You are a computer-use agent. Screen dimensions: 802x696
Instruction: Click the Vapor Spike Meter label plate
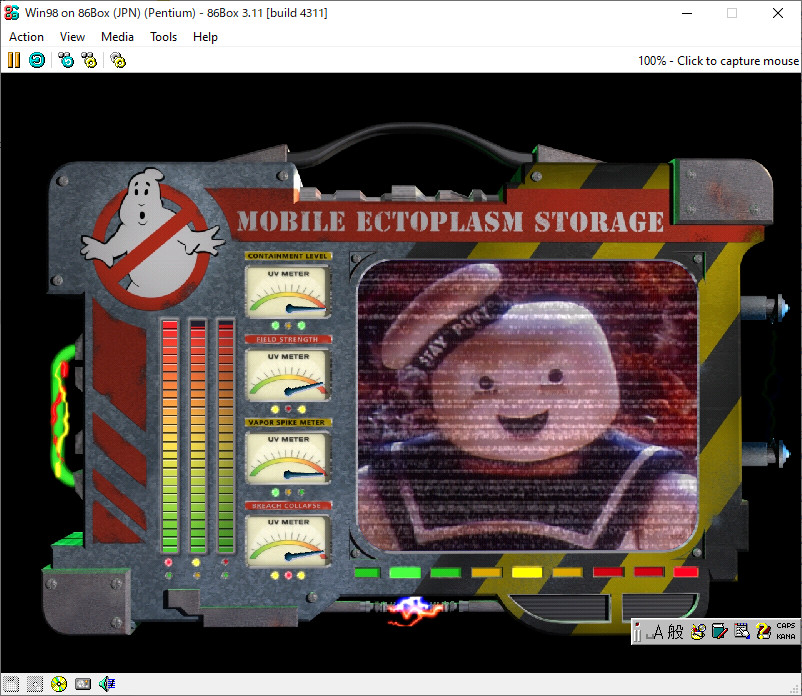[288, 422]
